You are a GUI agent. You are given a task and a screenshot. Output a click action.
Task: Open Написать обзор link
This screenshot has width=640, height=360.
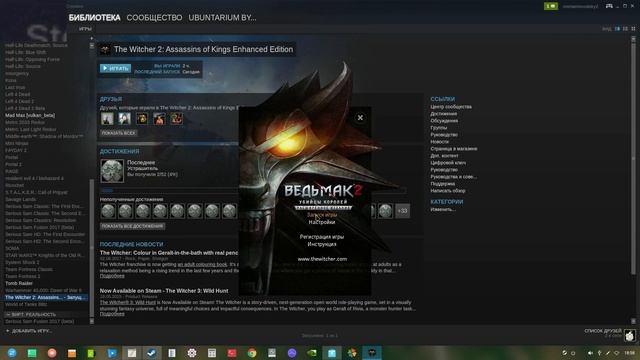tap(448, 191)
